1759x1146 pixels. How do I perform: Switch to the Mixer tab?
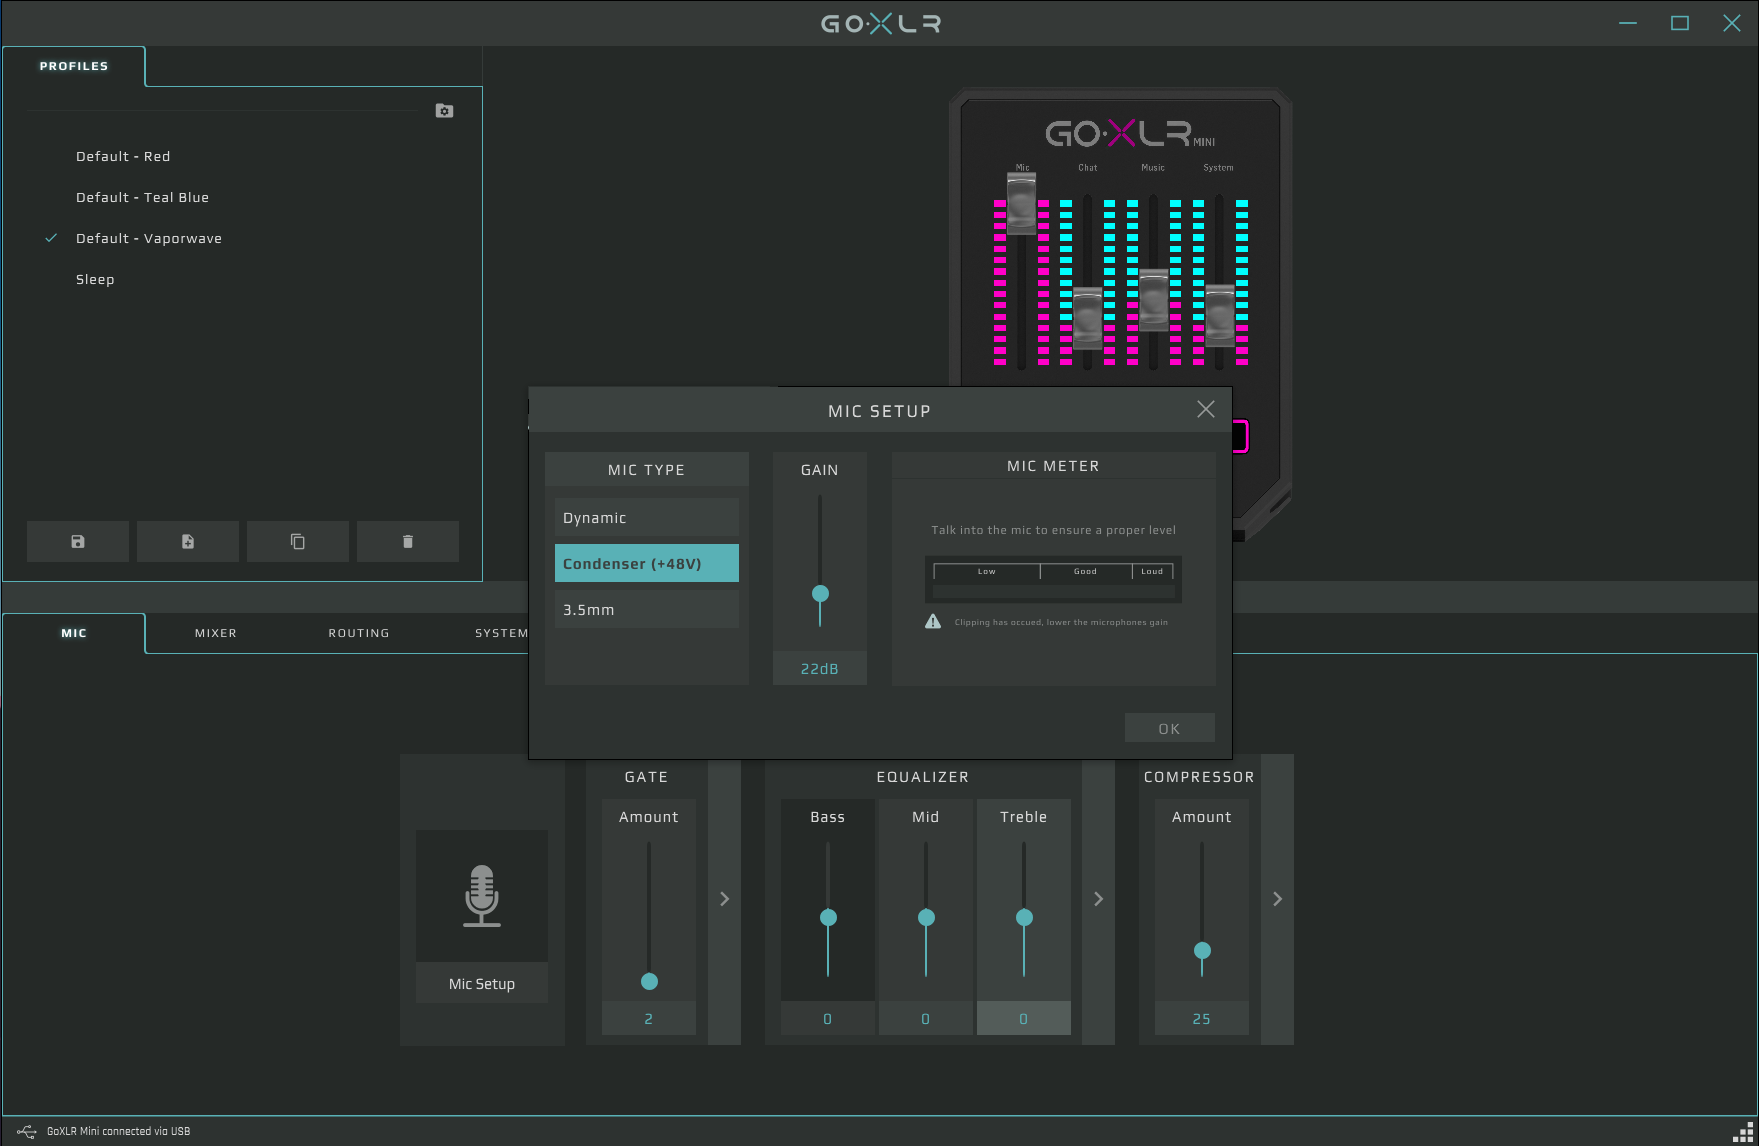pos(216,633)
